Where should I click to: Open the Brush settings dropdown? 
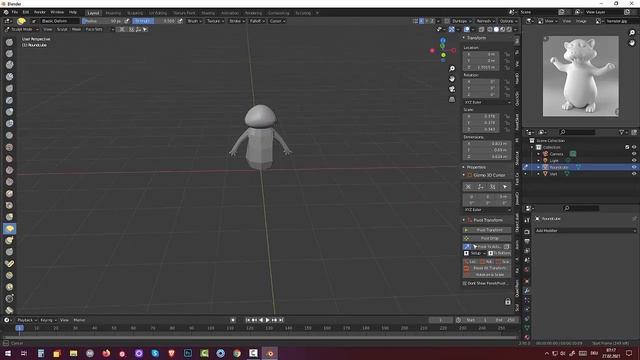coord(194,21)
